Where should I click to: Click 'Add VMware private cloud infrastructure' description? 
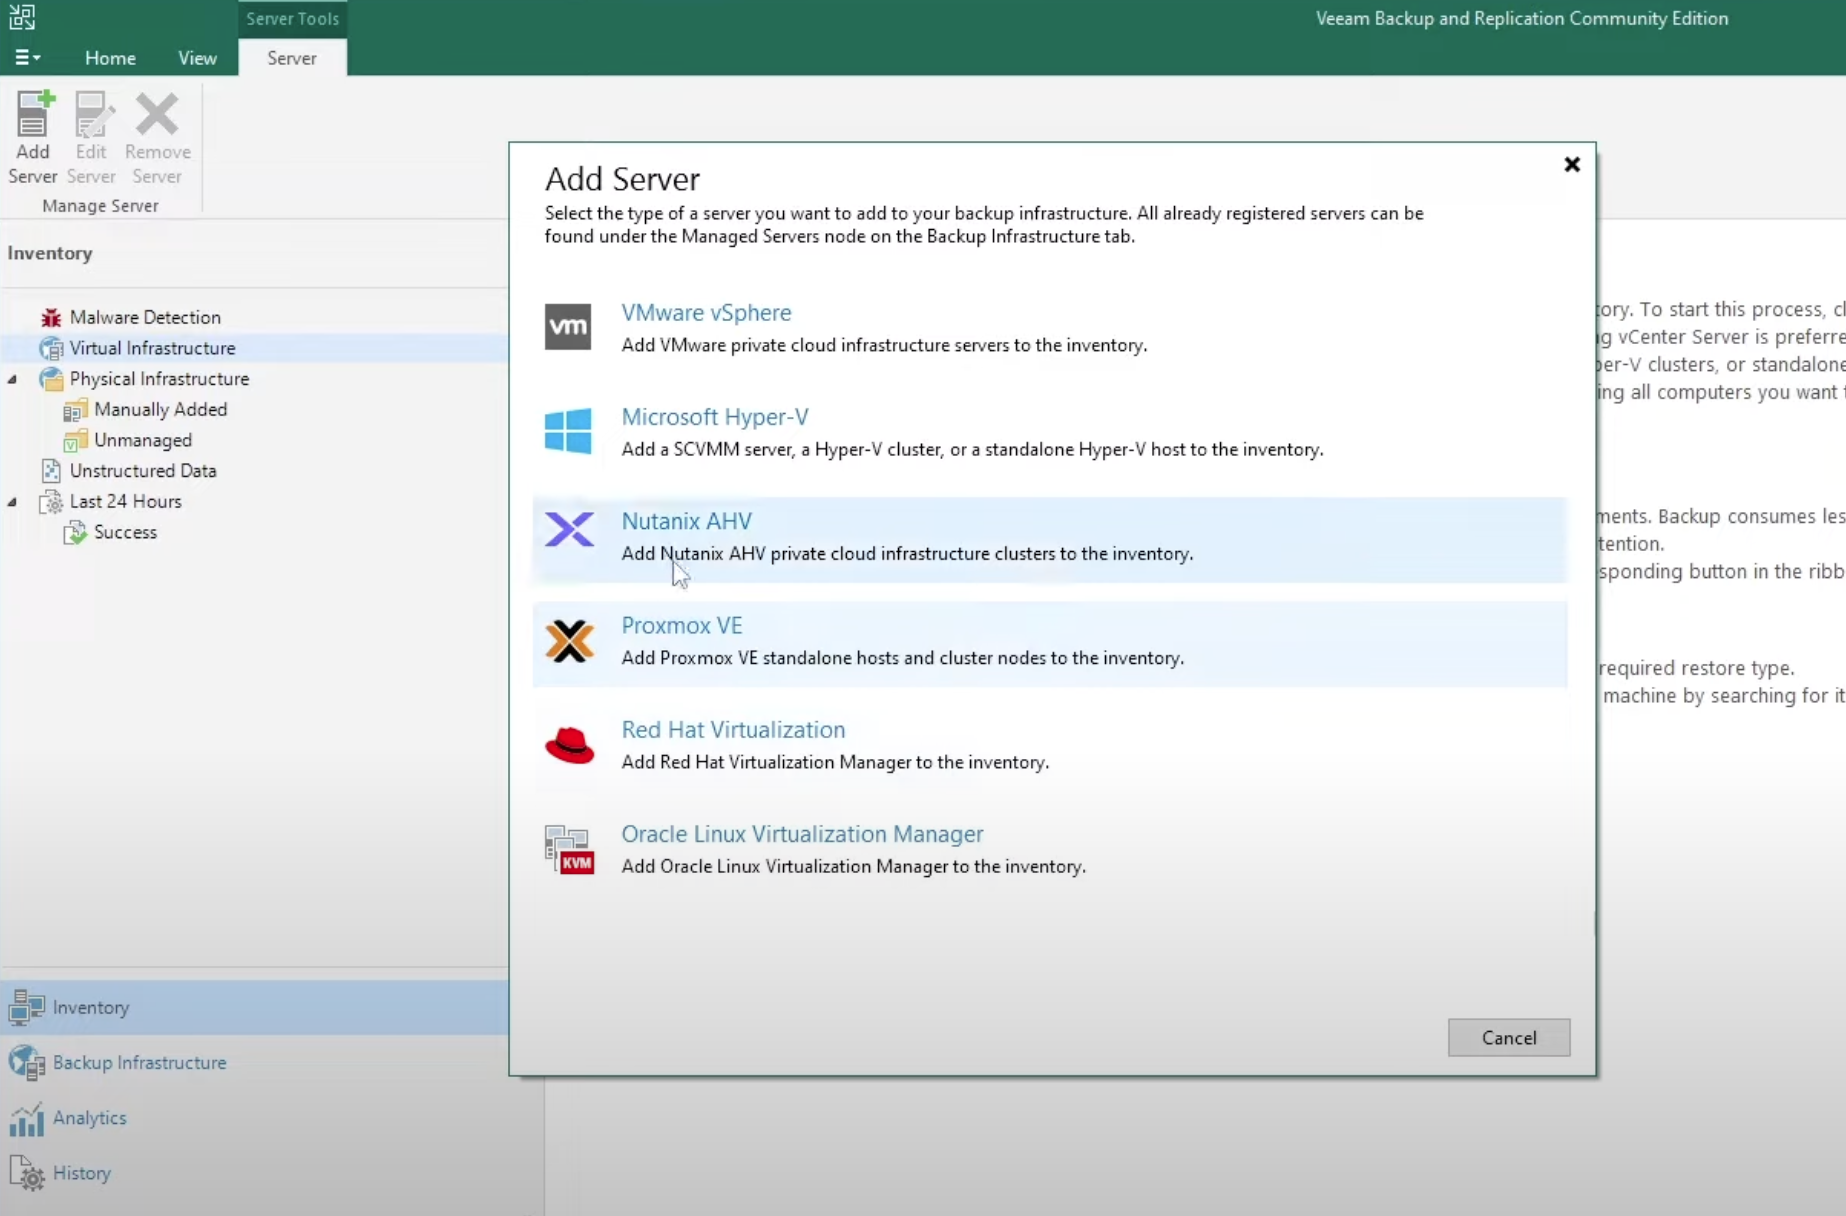[x=884, y=345]
